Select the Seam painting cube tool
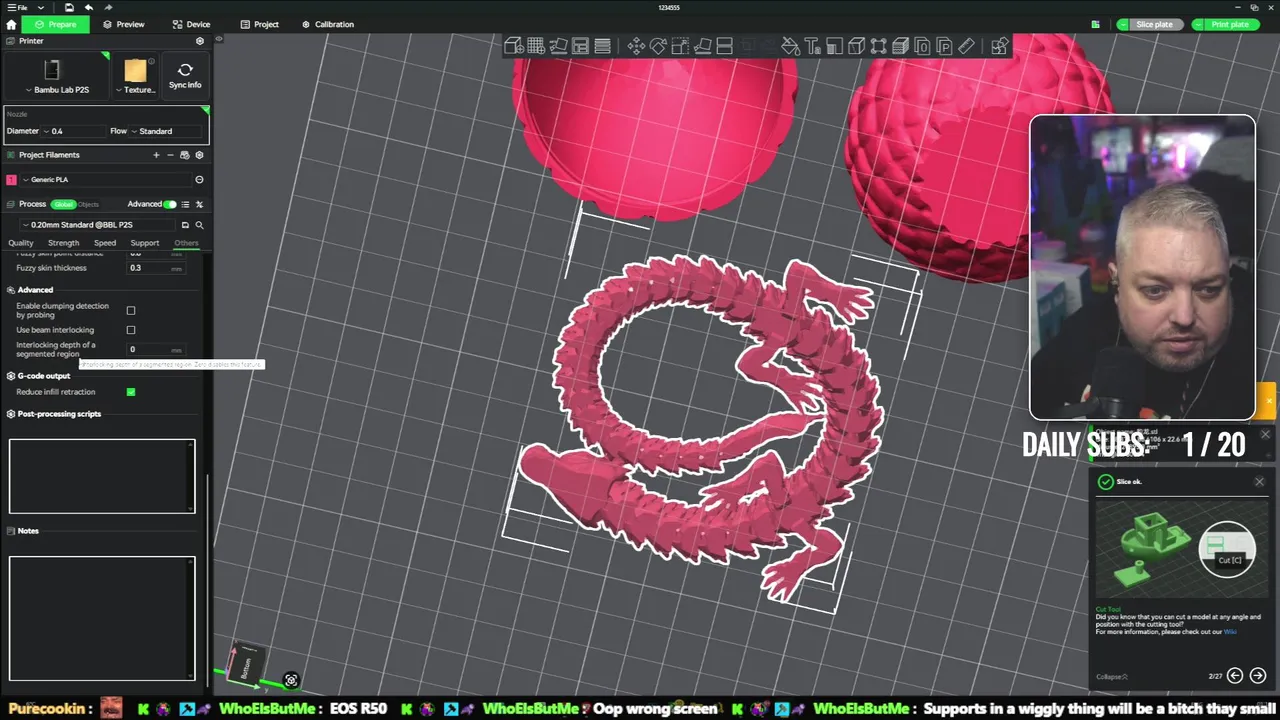 856,46
